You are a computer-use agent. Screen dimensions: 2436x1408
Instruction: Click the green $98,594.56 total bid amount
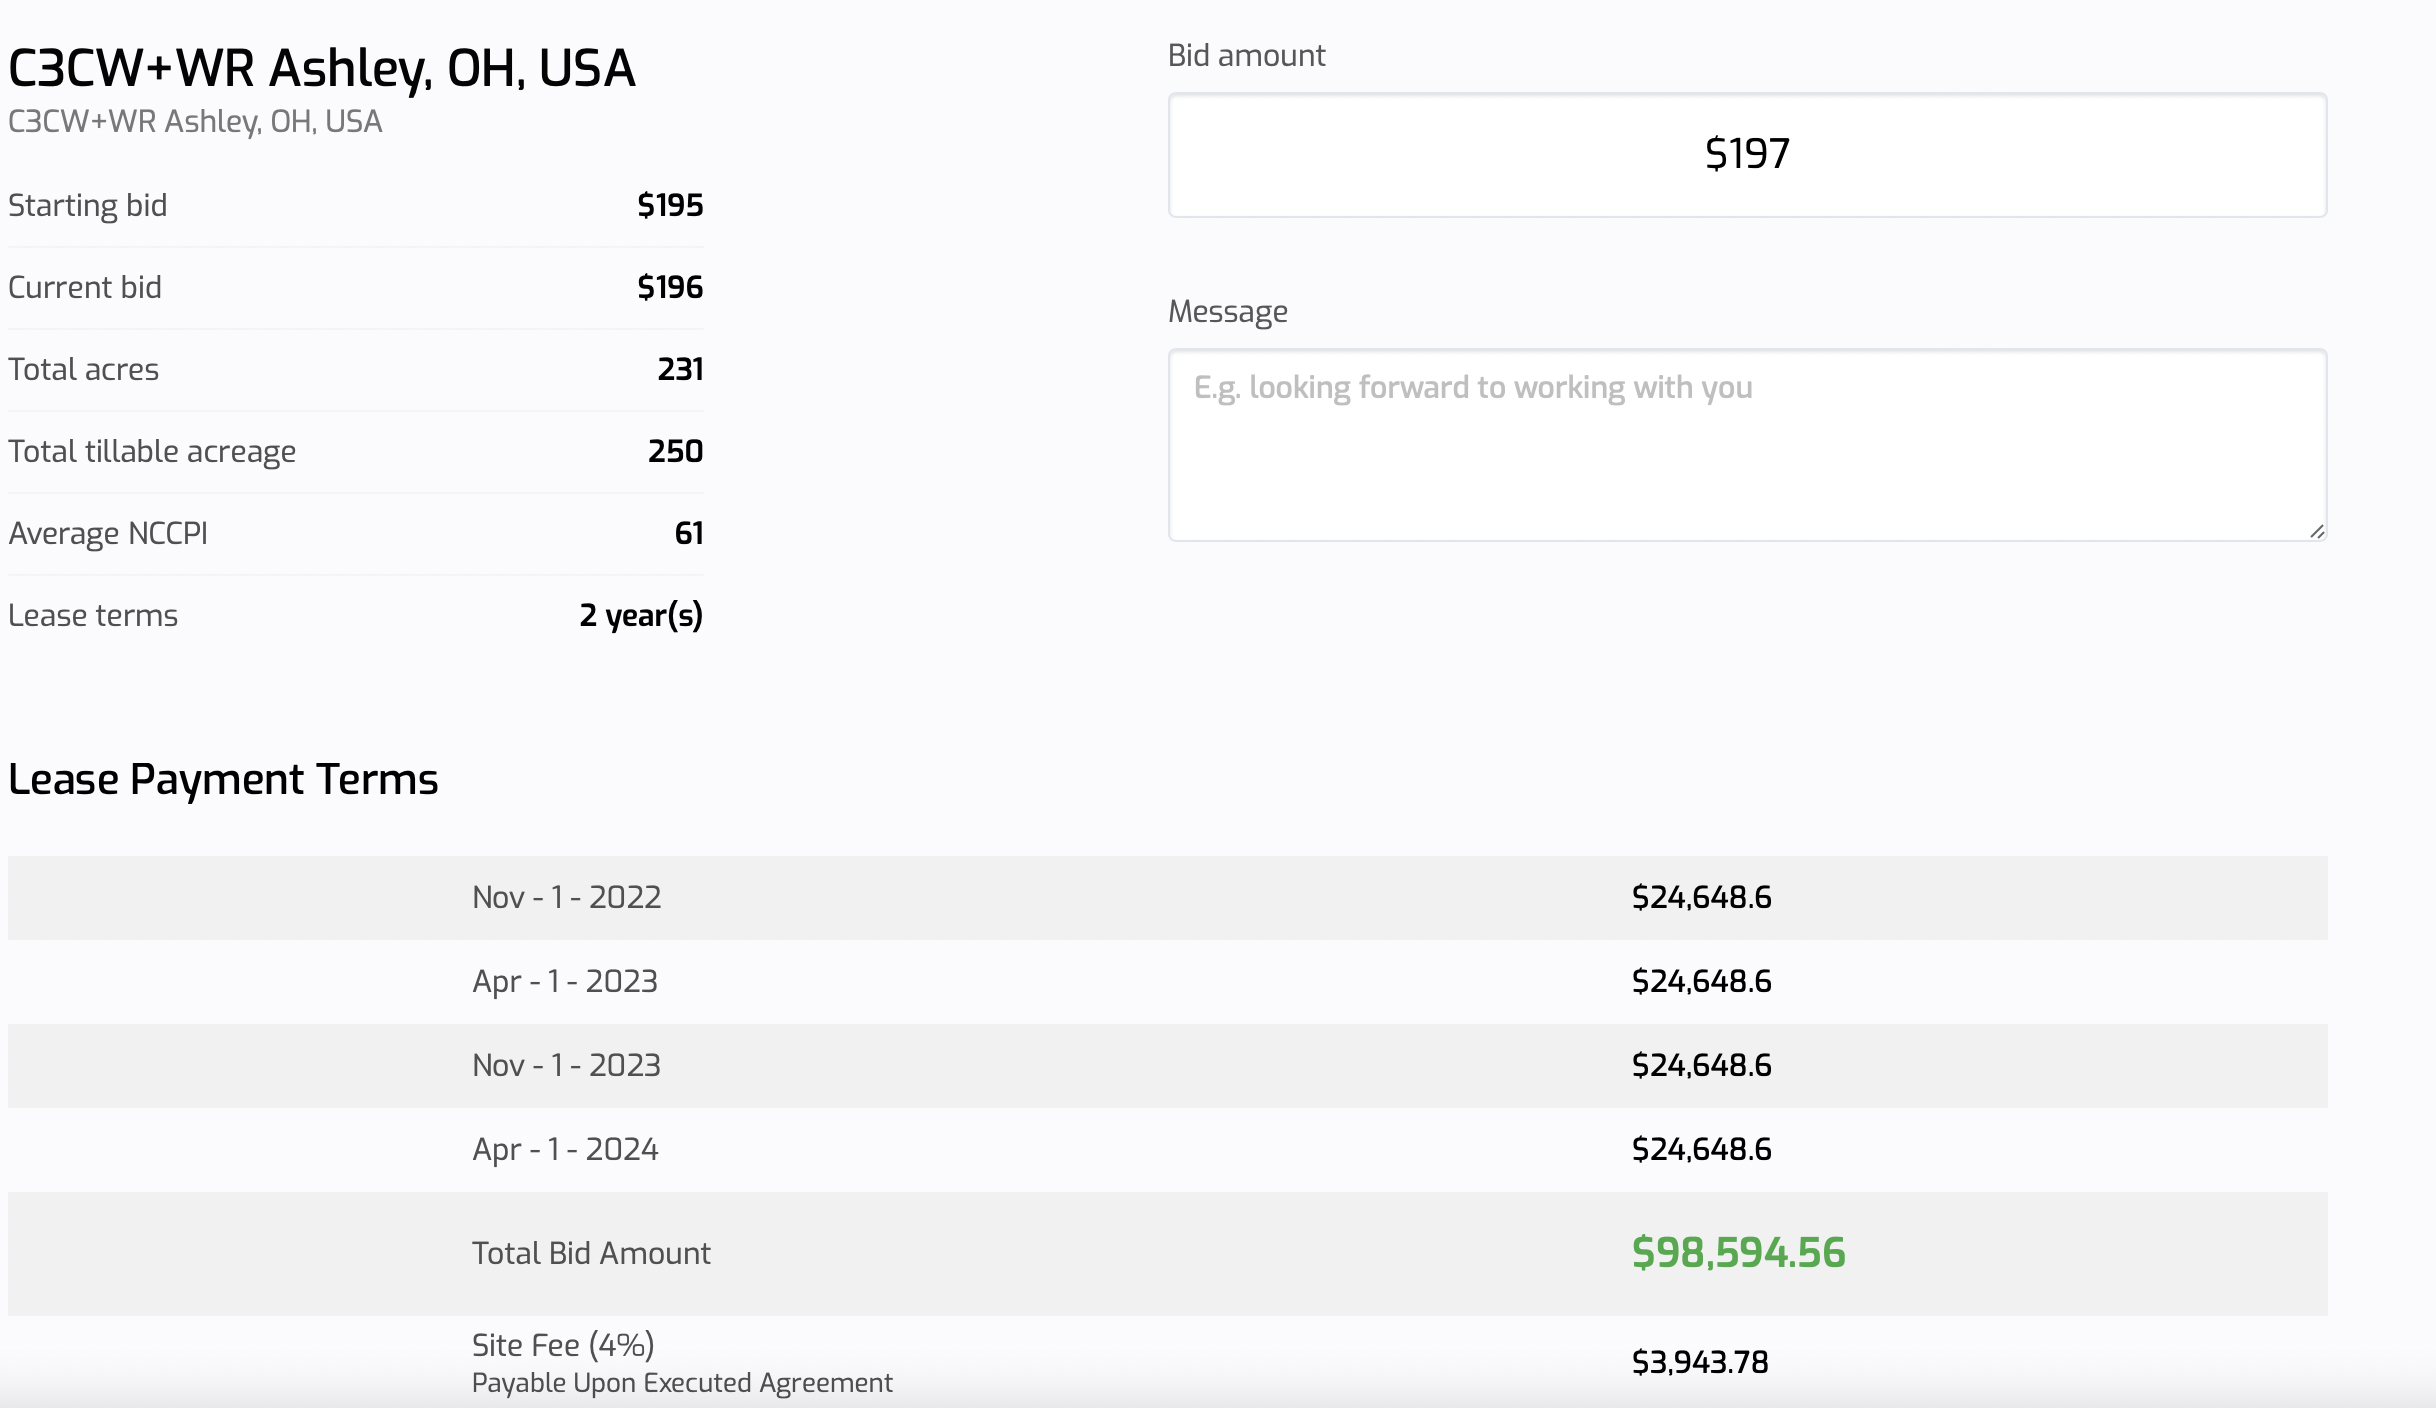1738,1253
